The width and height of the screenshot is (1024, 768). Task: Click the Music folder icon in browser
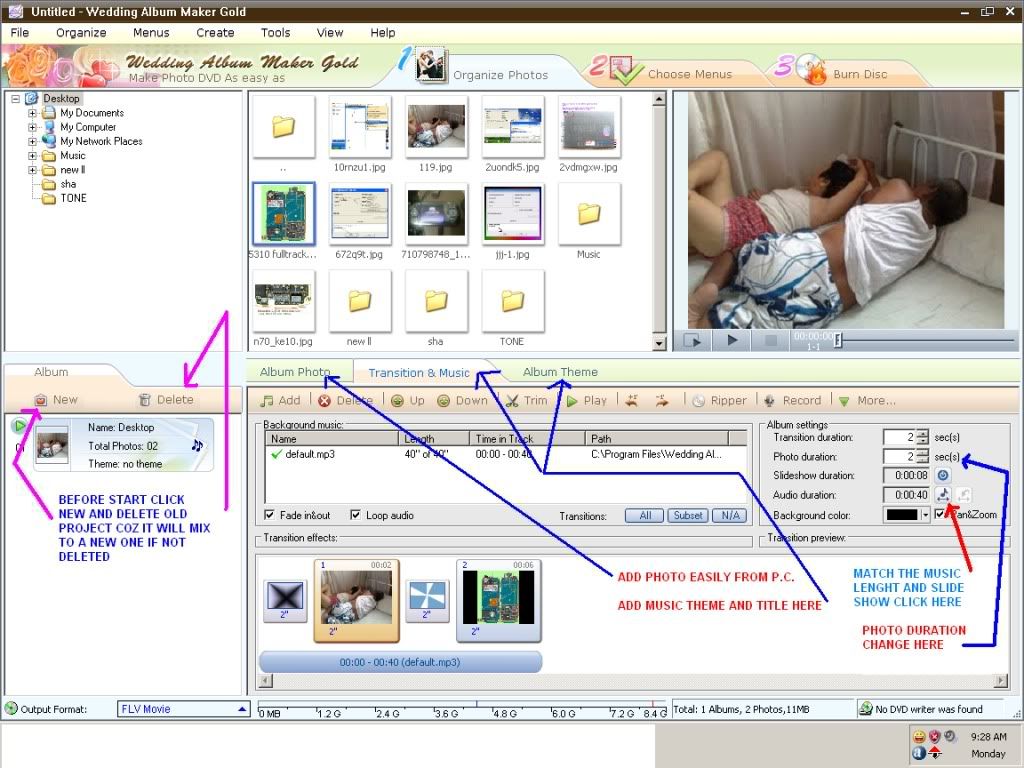pos(589,214)
